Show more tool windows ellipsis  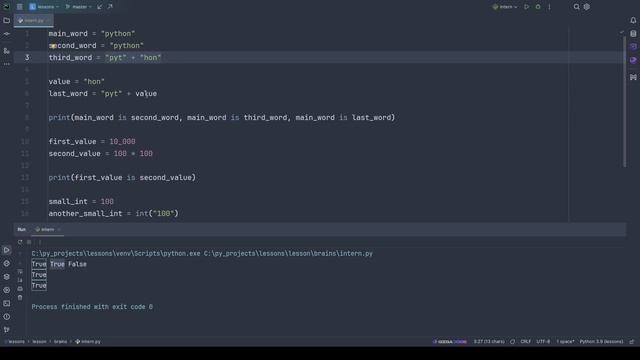point(7,64)
